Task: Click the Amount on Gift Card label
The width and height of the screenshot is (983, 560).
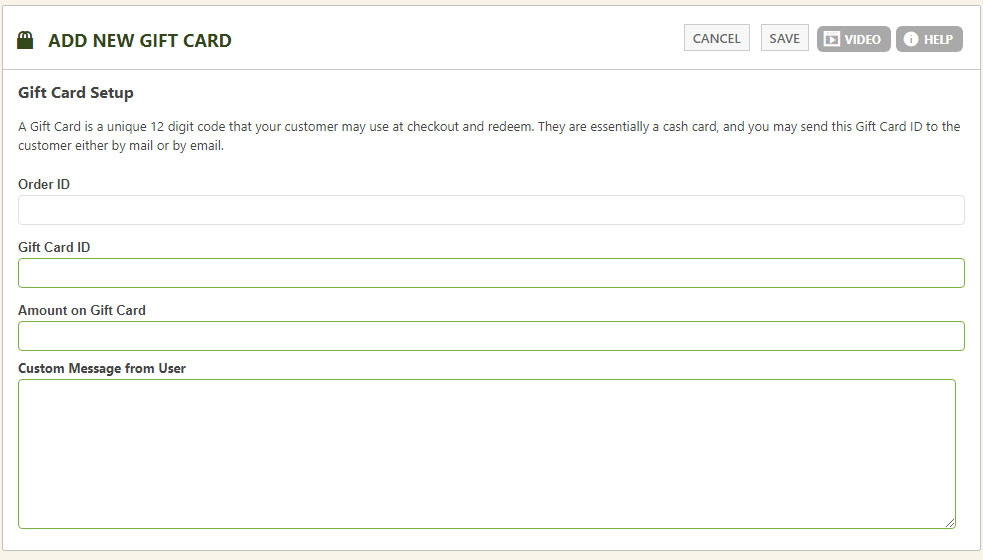Action: [82, 310]
